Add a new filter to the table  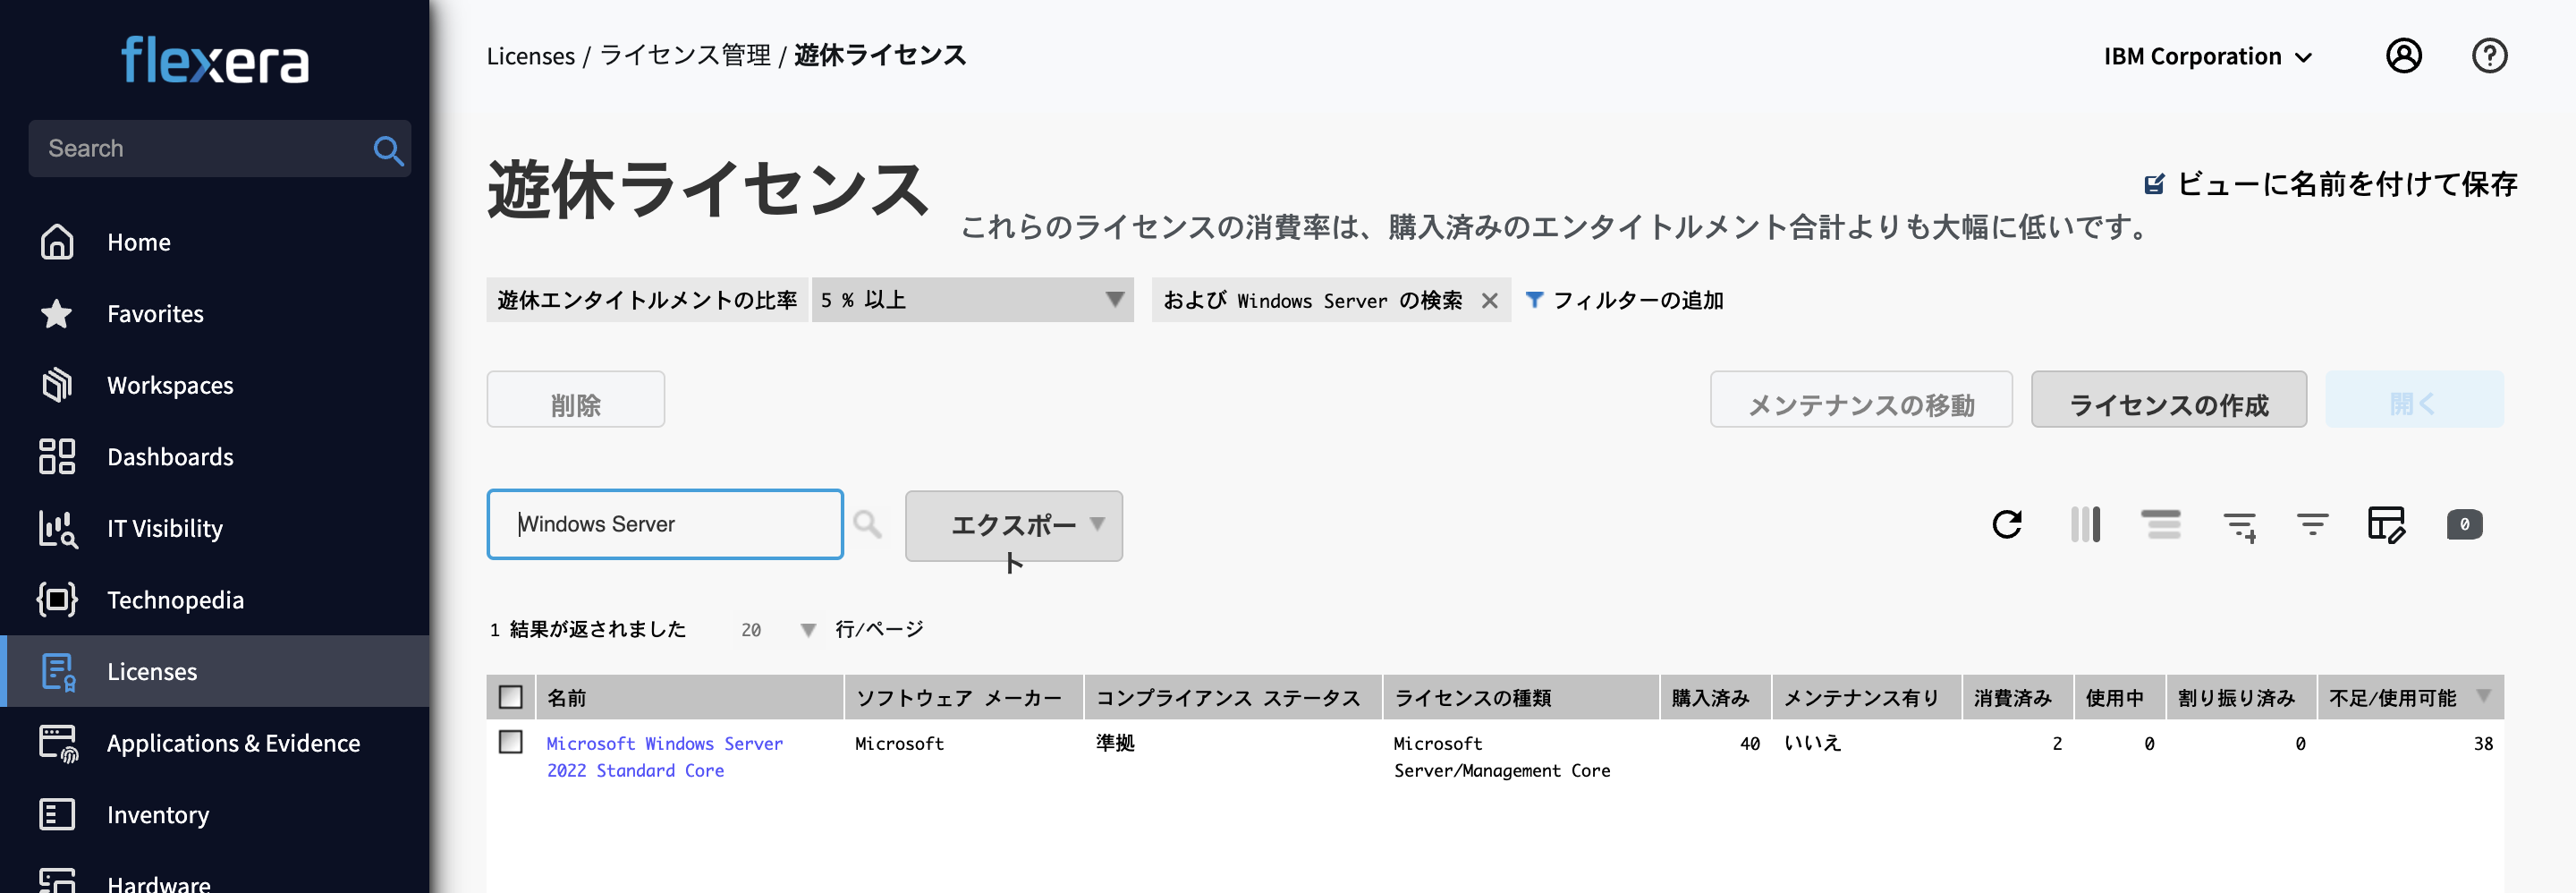pyautogui.click(x=2240, y=524)
